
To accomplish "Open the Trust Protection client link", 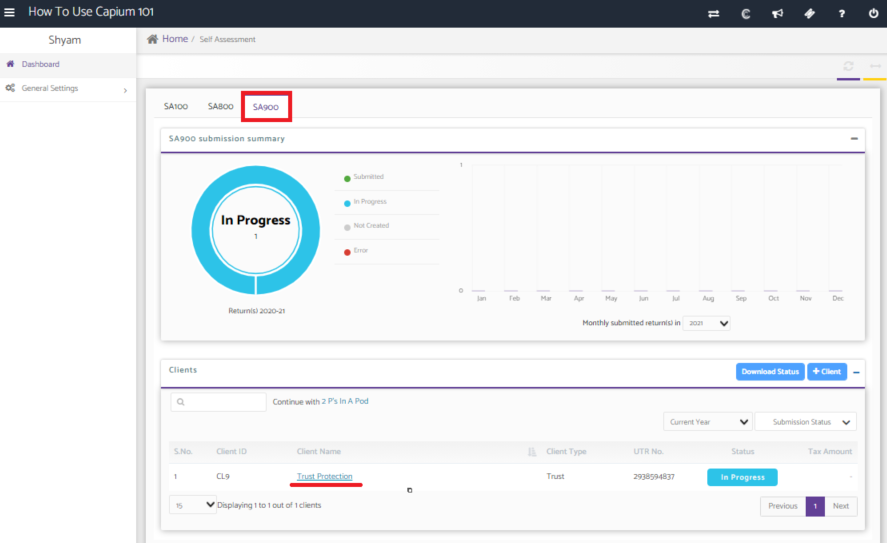I will click(x=325, y=476).
